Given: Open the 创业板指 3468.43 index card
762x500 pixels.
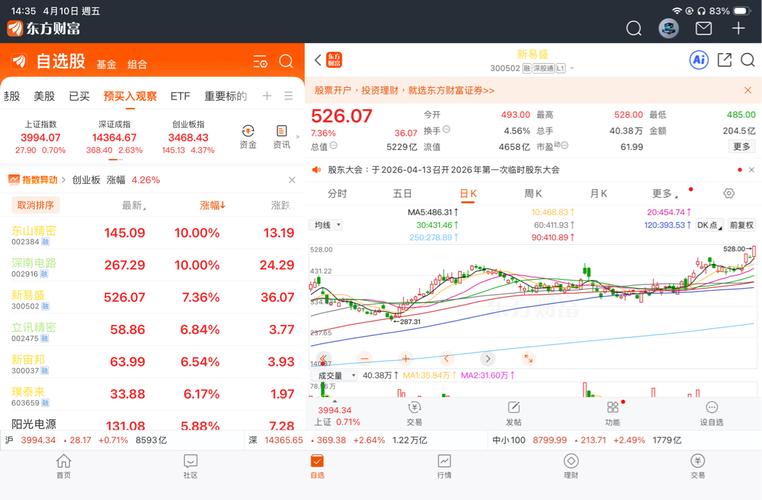Looking at the screenshot, I should tap(188, 137).
